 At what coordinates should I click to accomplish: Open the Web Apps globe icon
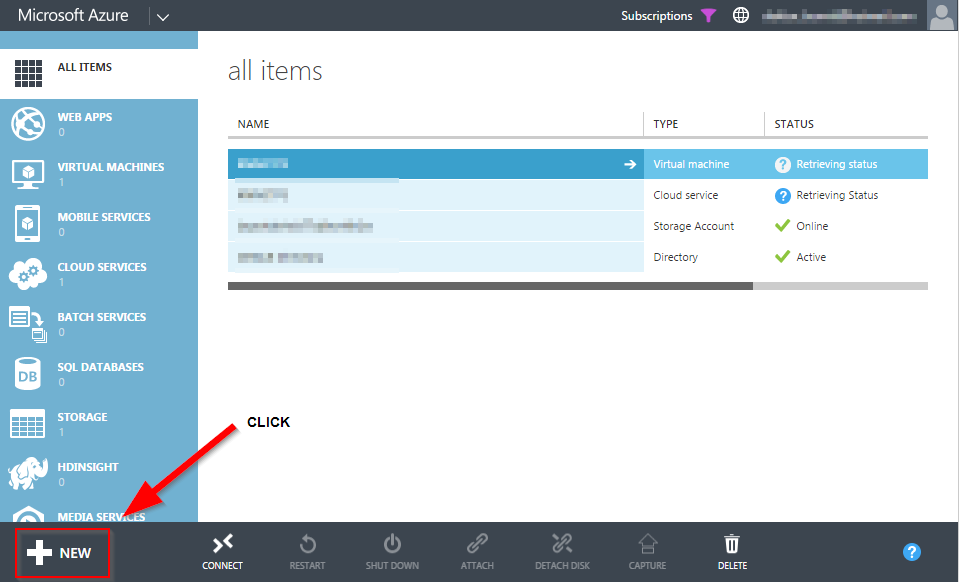click(x=28, y=123)
